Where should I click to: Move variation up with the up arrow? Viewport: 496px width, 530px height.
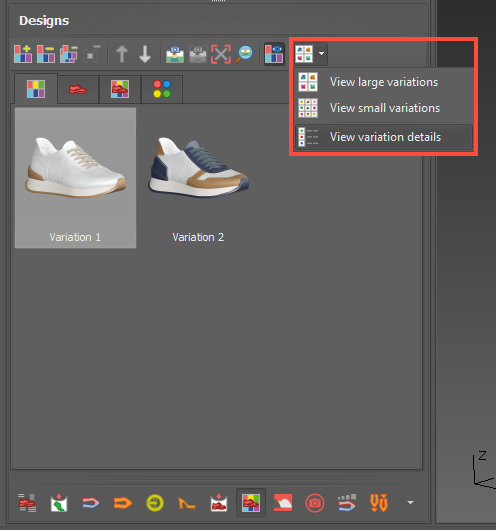122,54
